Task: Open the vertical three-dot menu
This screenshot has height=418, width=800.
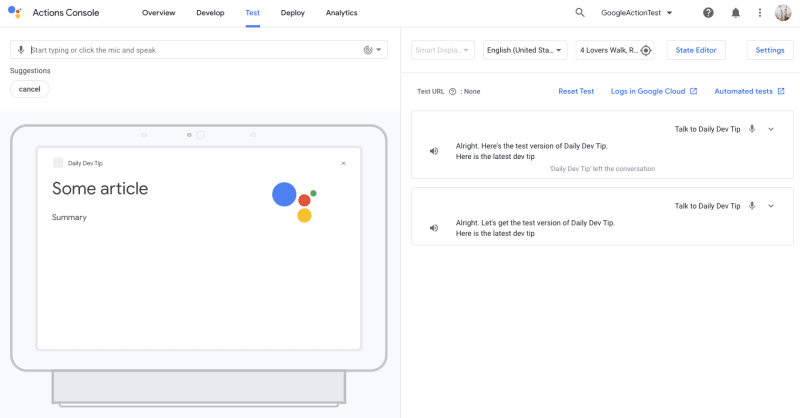Action: pyautogui.click(x=760, y=13)
